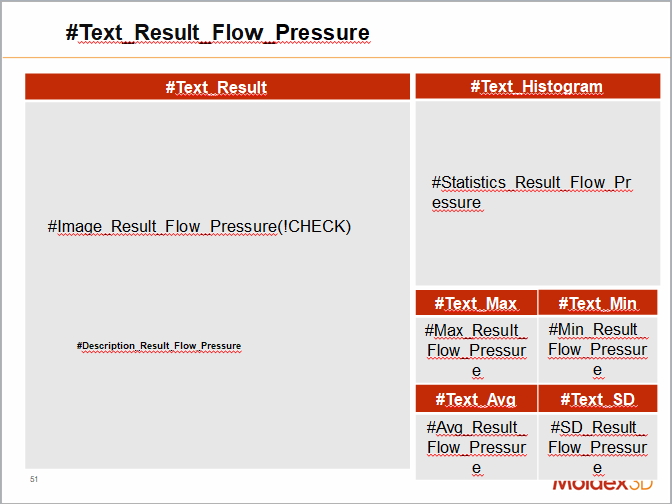672x504 pixels.
Task: Click the #Text_Histogram red header
Action: (x=537, y=86)
